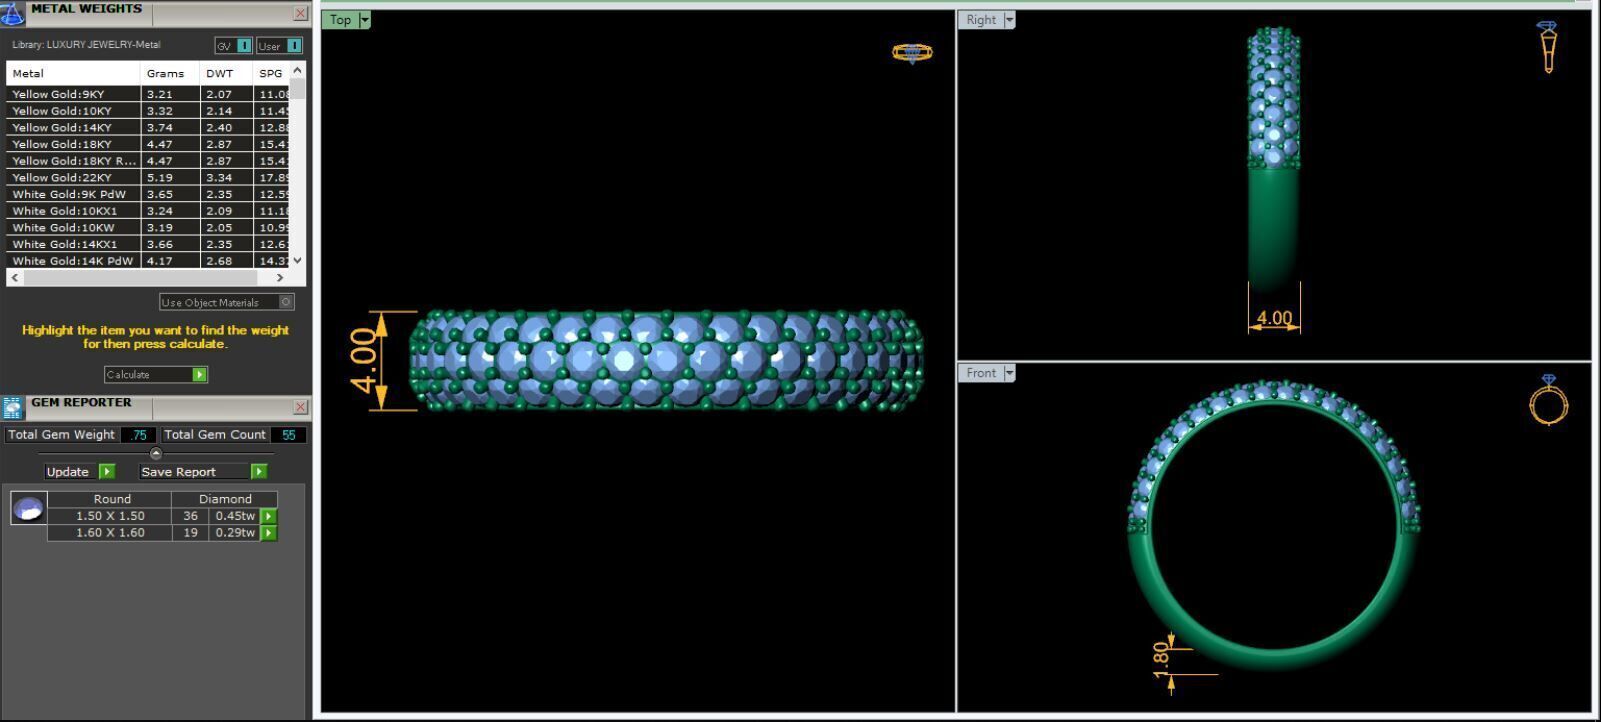
Task: Click the SPG column header
Action: coord(271,73)
